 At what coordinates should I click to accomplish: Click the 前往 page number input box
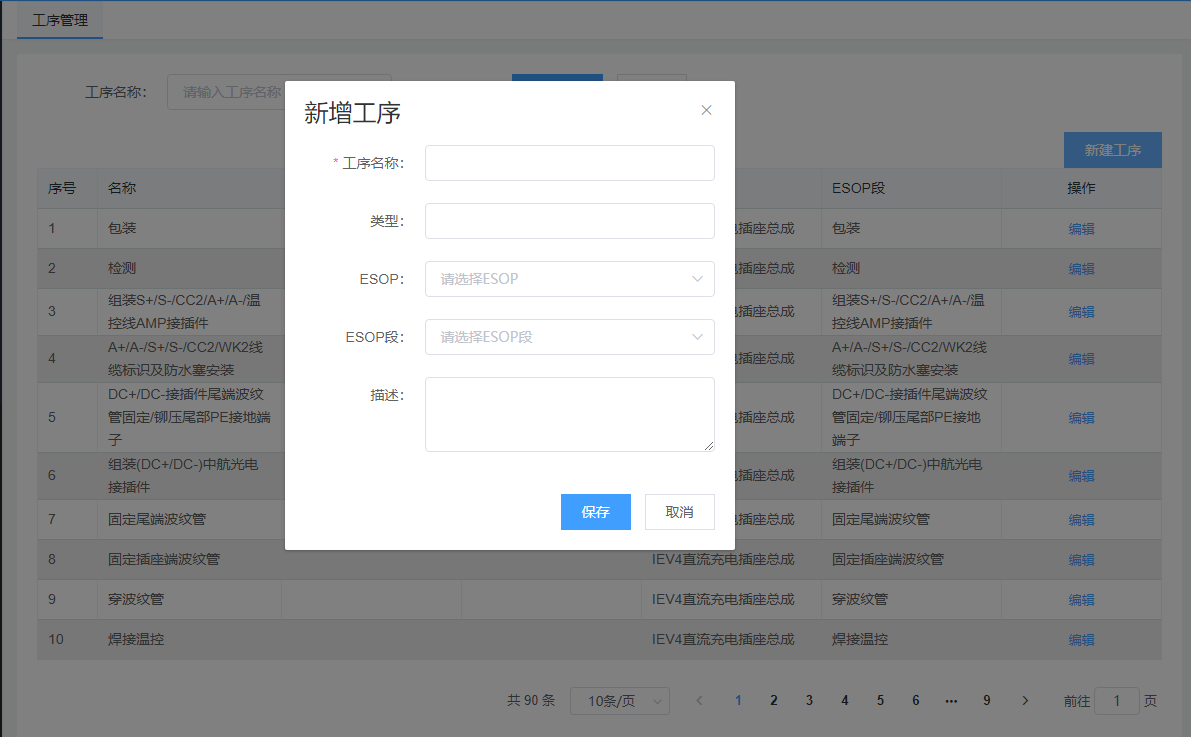(x=1116, y=701)
